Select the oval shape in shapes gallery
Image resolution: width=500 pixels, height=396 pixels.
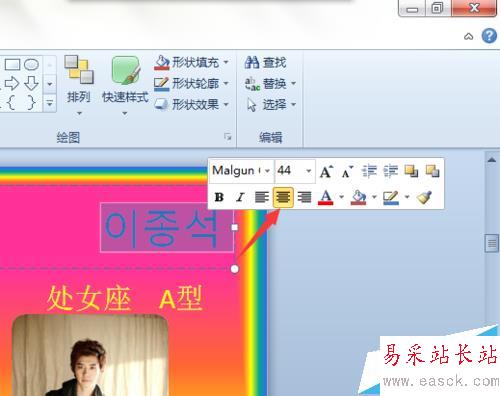(31, 64)
